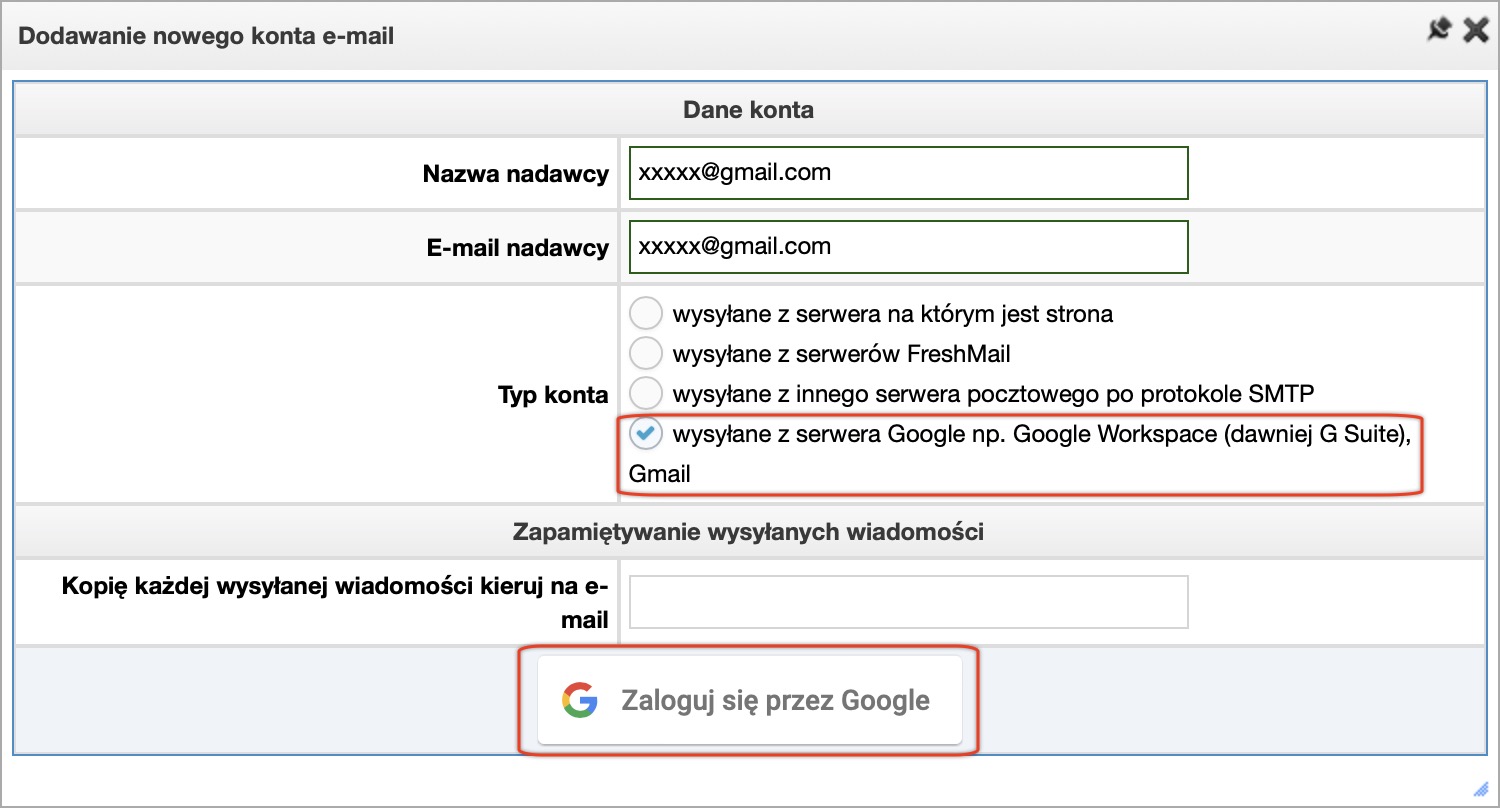Select the FreshMail servers radio button
Image resolution: width=1500 pixels, height=808 pixels.
[645, 353]
